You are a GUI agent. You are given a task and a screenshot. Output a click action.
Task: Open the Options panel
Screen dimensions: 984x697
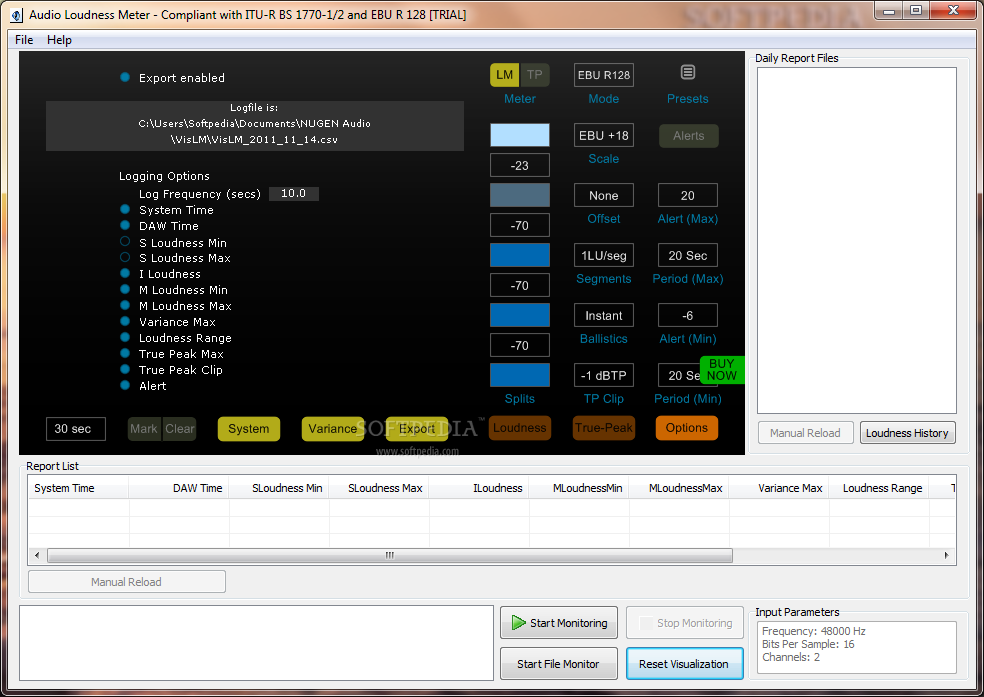coord(687,428)
